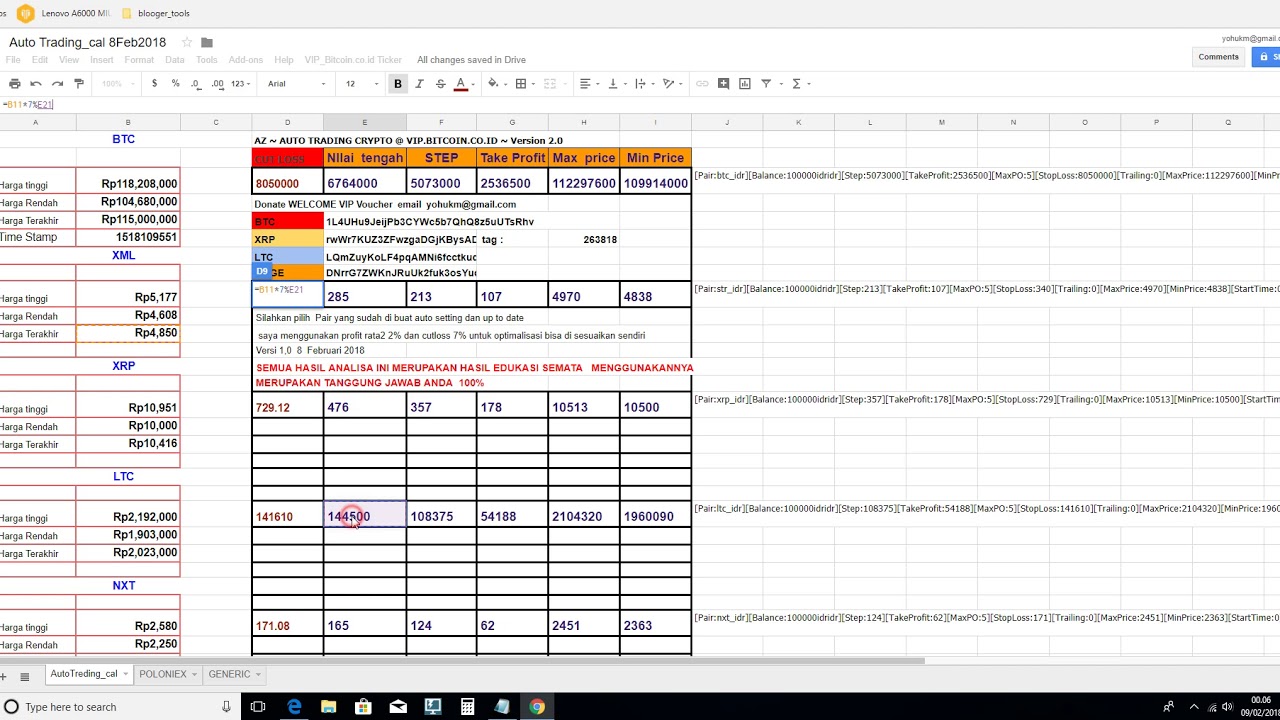Viewport: 1280px width, 720px height.
Task: Click cell with value 144500
Action: [x=365, y=516]
